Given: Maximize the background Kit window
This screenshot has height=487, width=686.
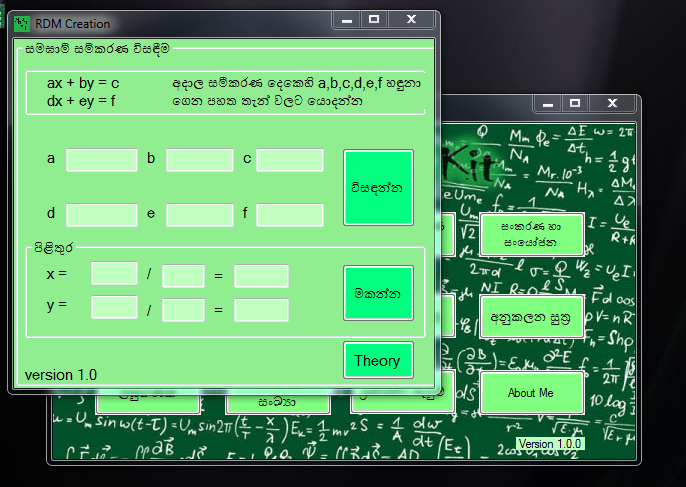Looking at the screenshot, I should 575,104.
